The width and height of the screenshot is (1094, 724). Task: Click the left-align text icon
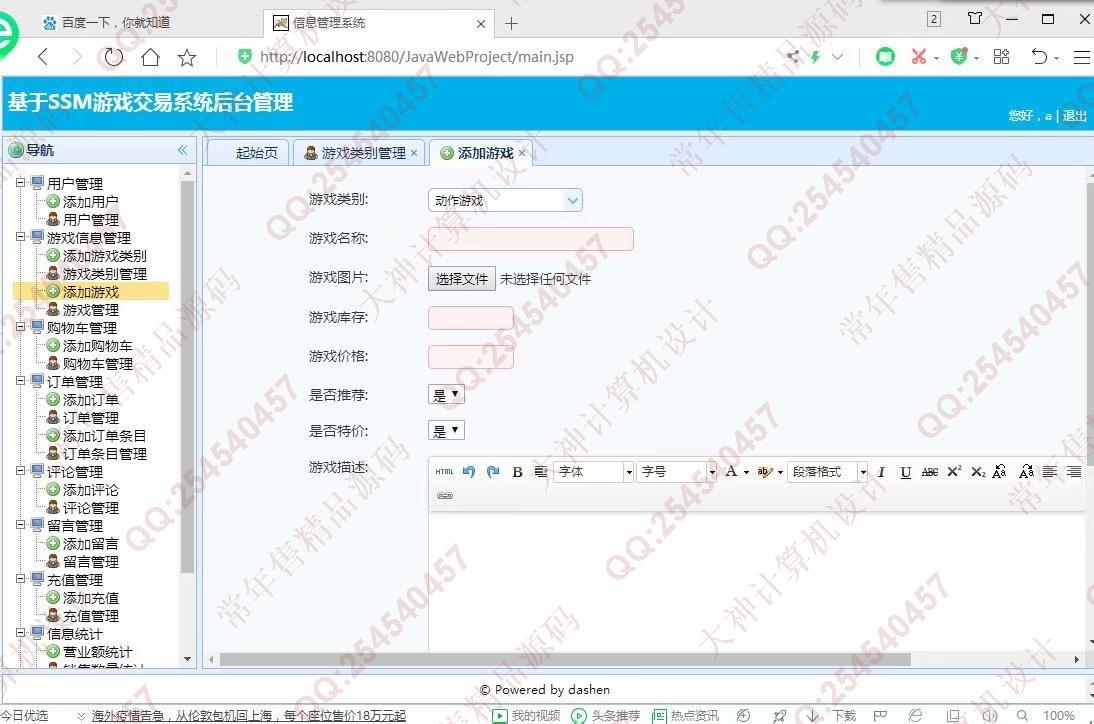pos(1049,472)
